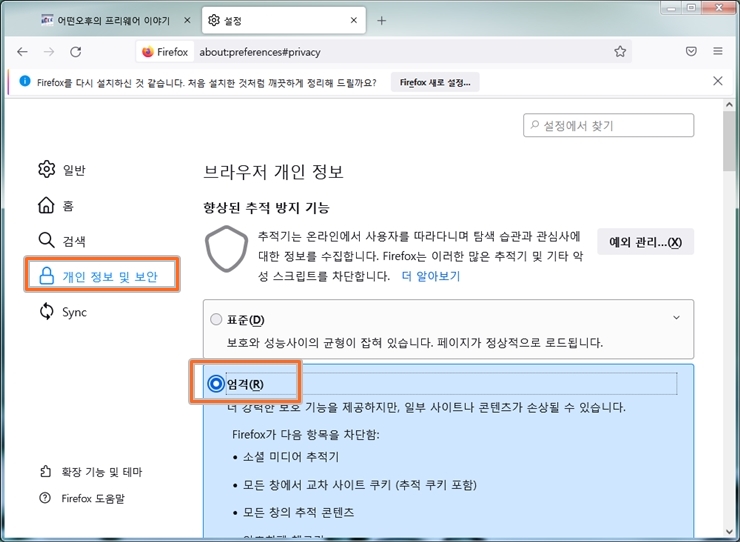Click the vertical scrollbar thumb
Screen dimensions: 740x542
point(729,141)
